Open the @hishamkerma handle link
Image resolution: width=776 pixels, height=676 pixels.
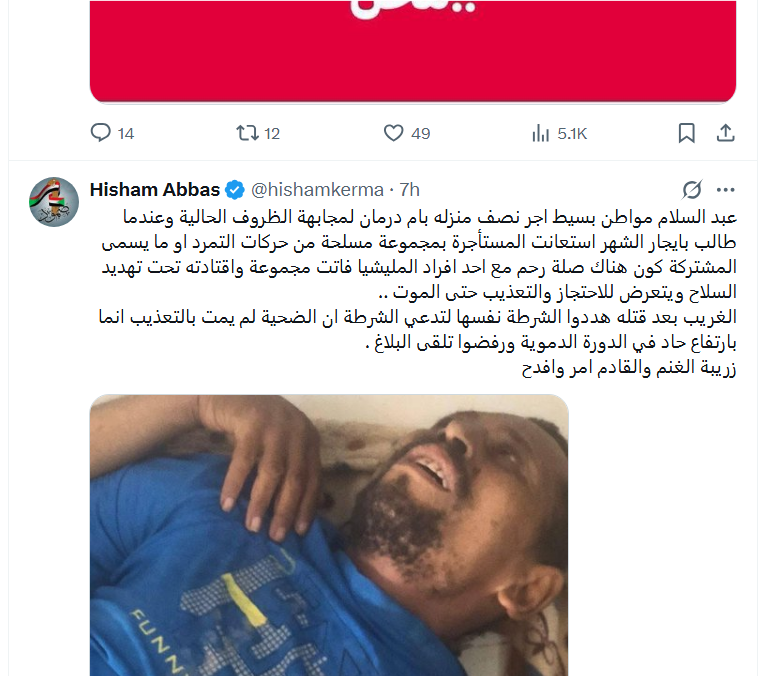[x=317, y=190]
